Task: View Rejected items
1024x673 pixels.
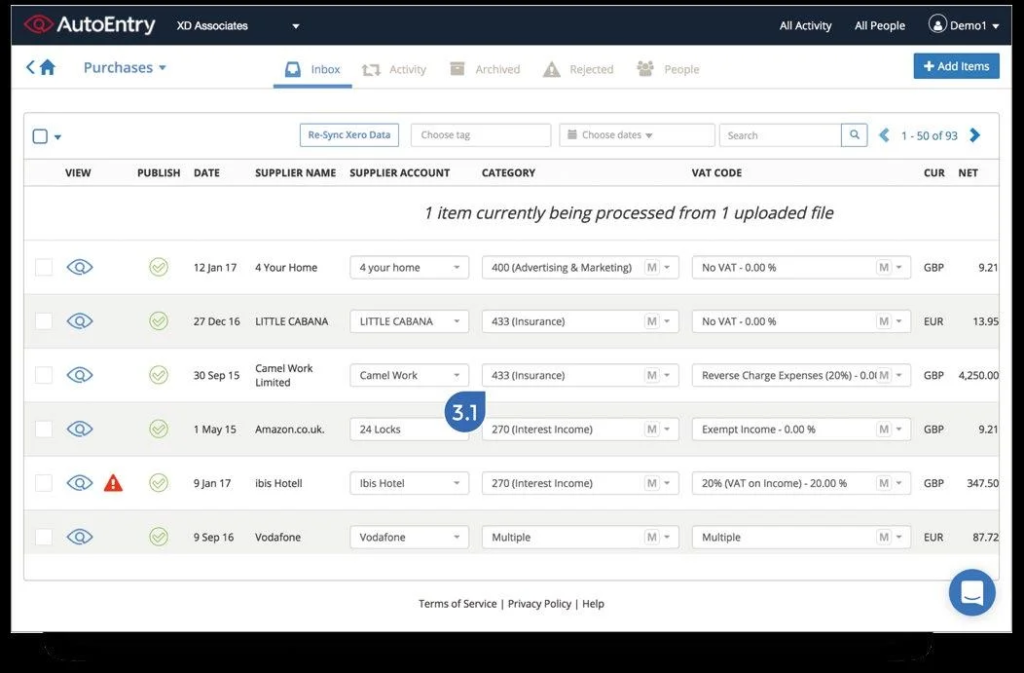Action: [x=549, y=68]
